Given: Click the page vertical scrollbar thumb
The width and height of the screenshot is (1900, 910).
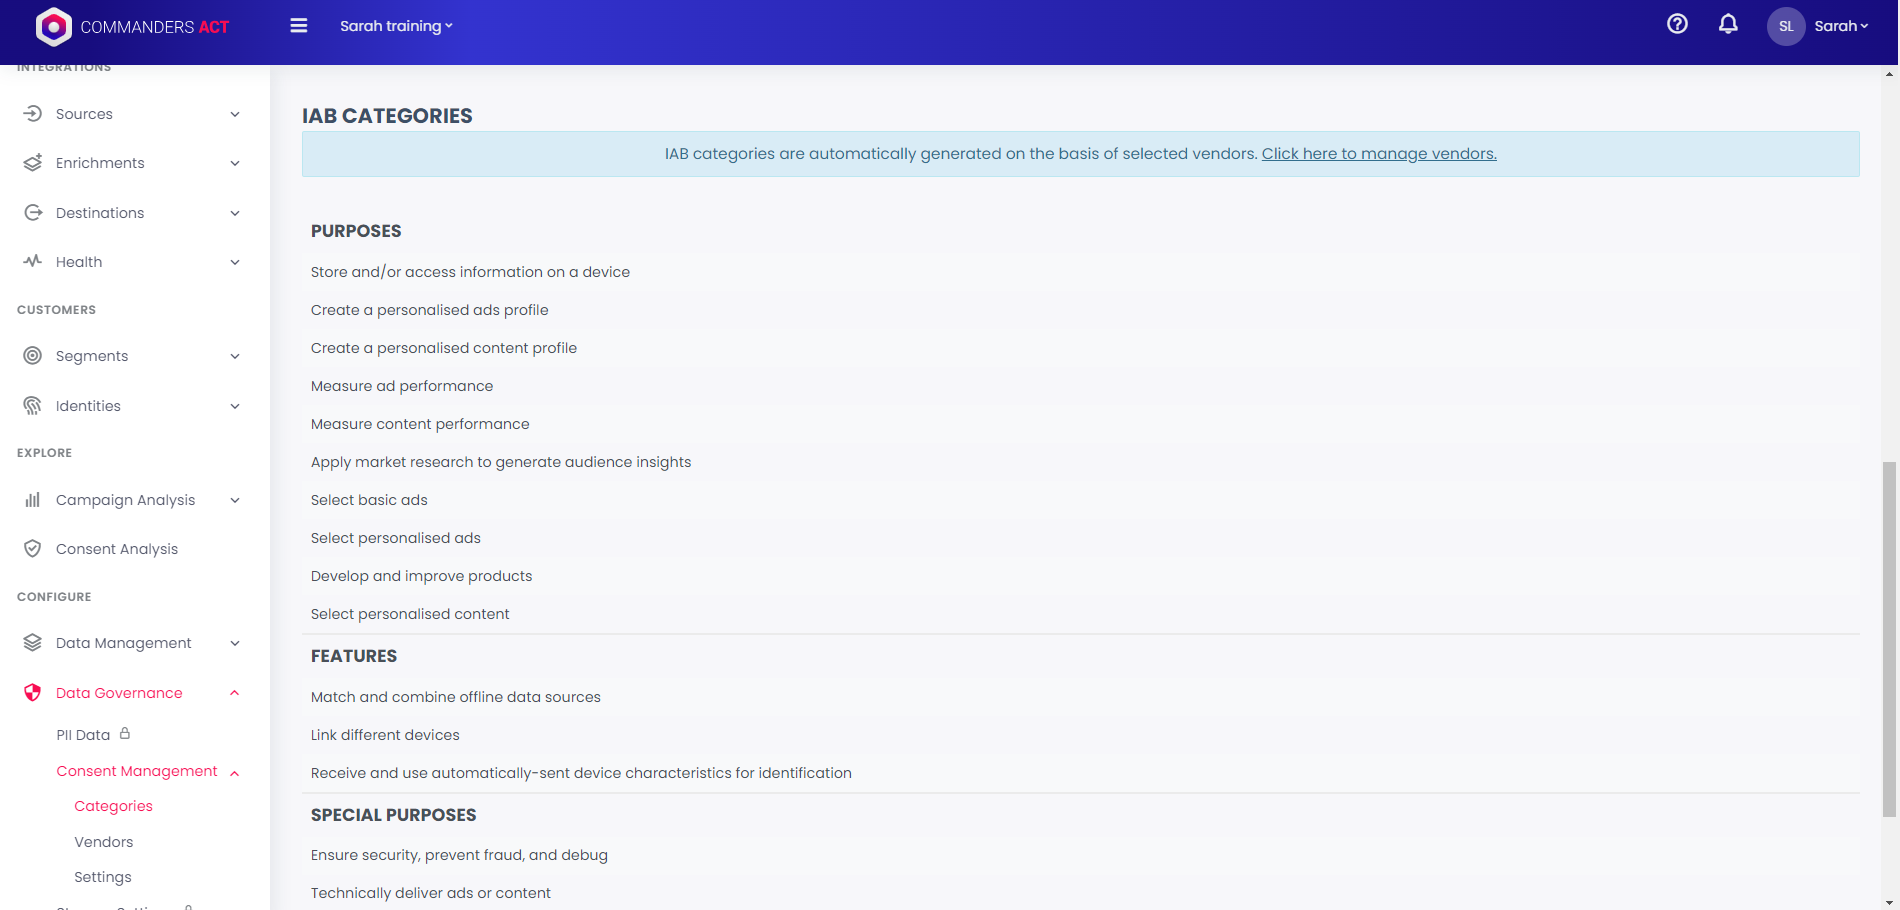Looking at the screenshot, I should pos(1888,640).
